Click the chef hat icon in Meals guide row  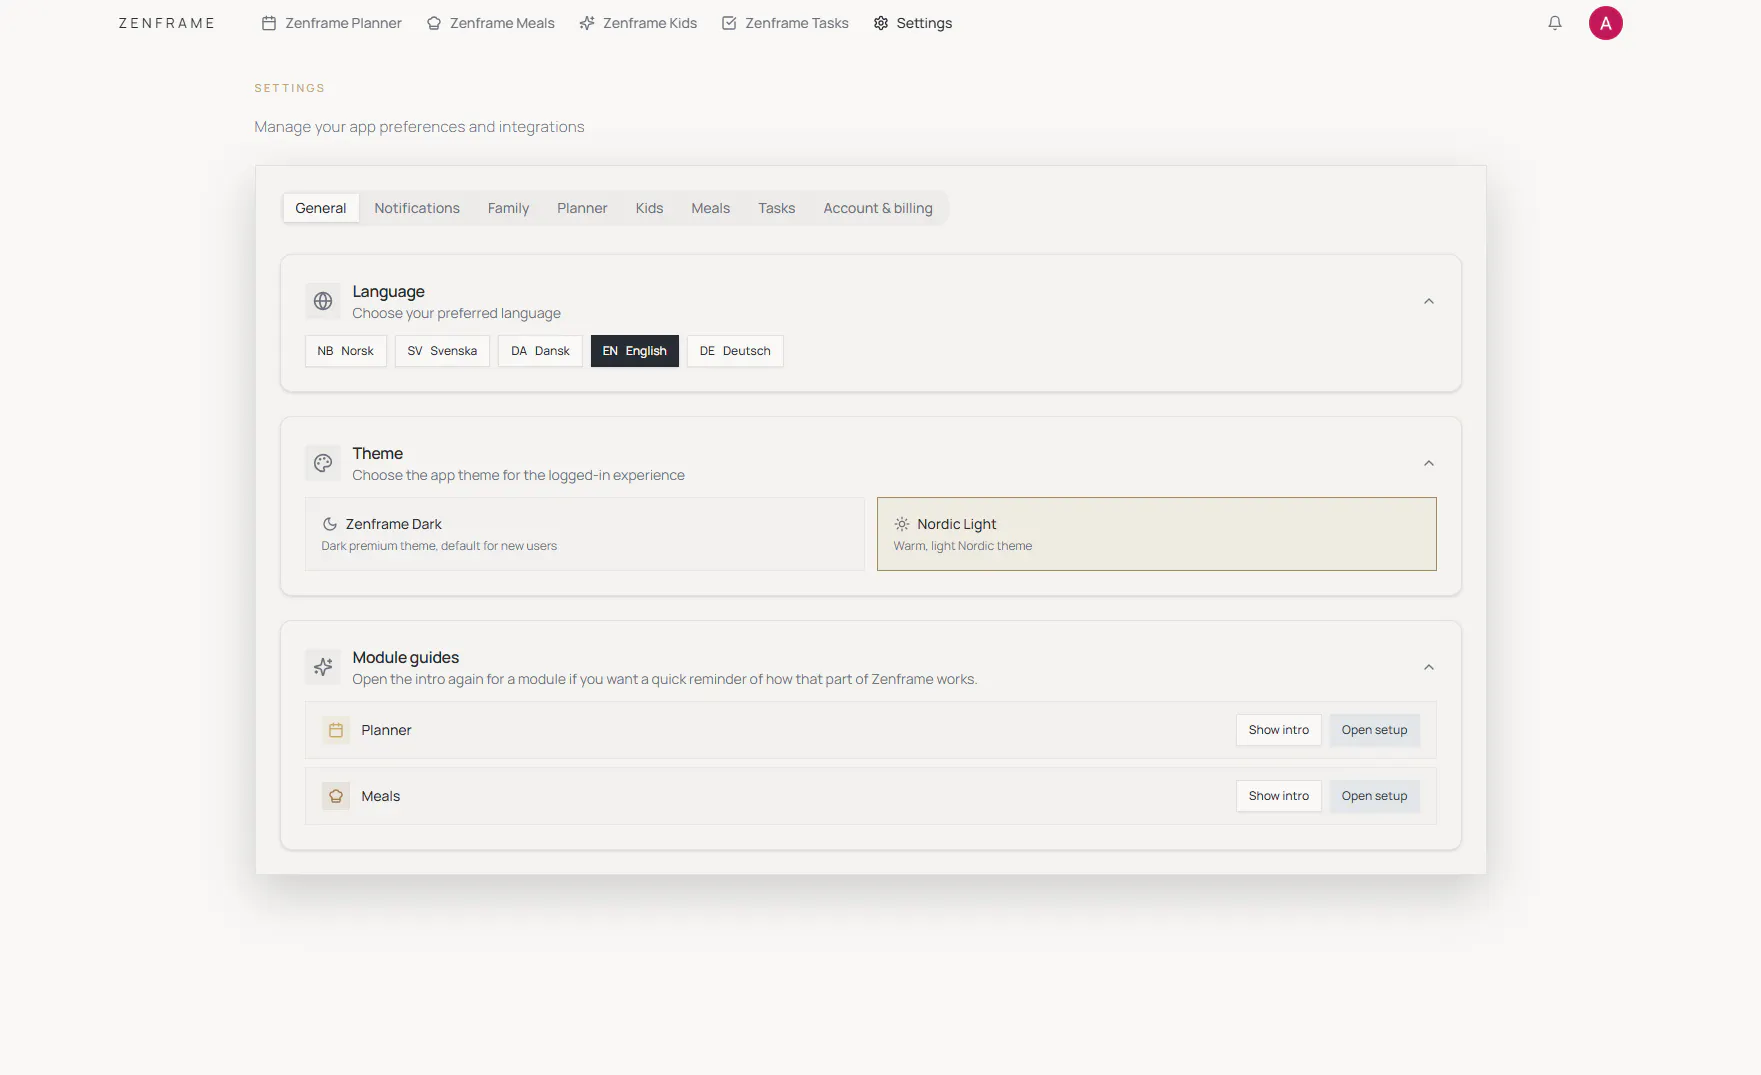(336, 796)
